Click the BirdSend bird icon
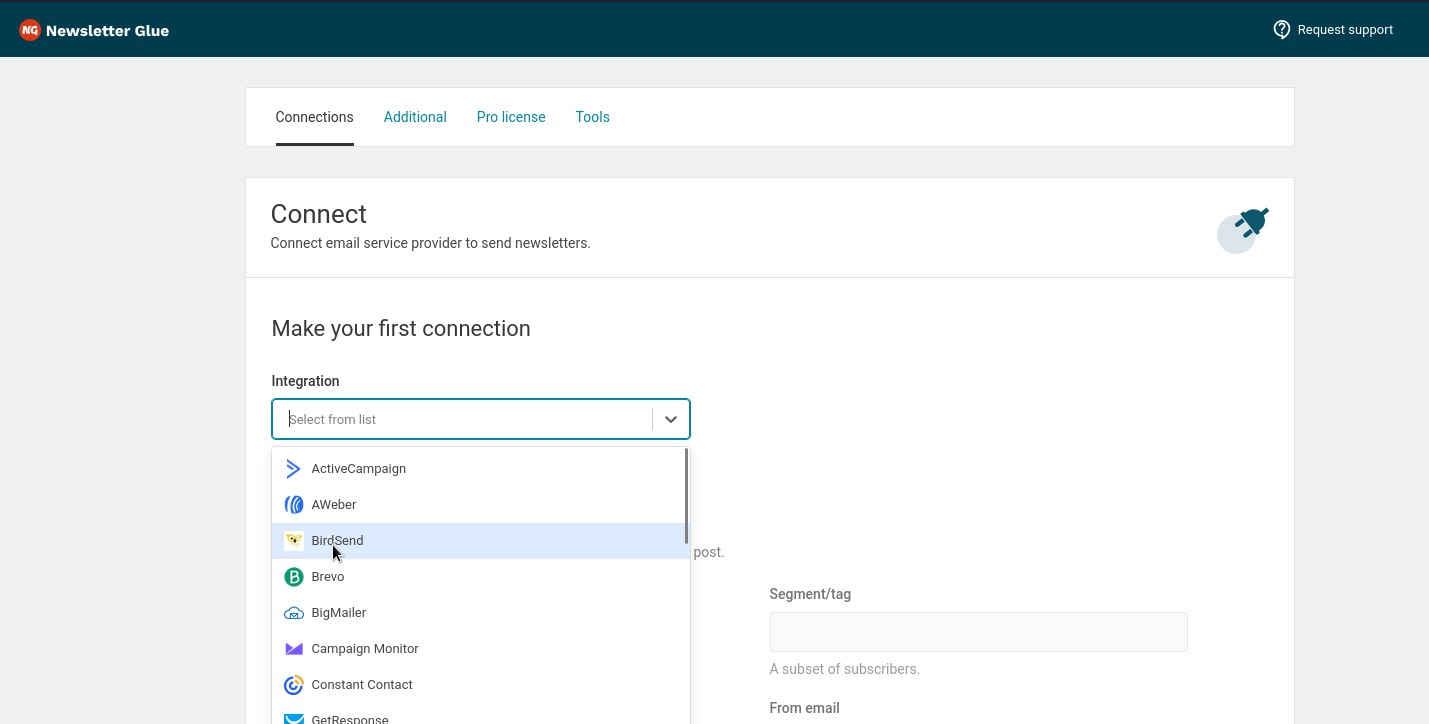Image resolution: width=1429 pixels, height=724 pixels. pos(293,541)
